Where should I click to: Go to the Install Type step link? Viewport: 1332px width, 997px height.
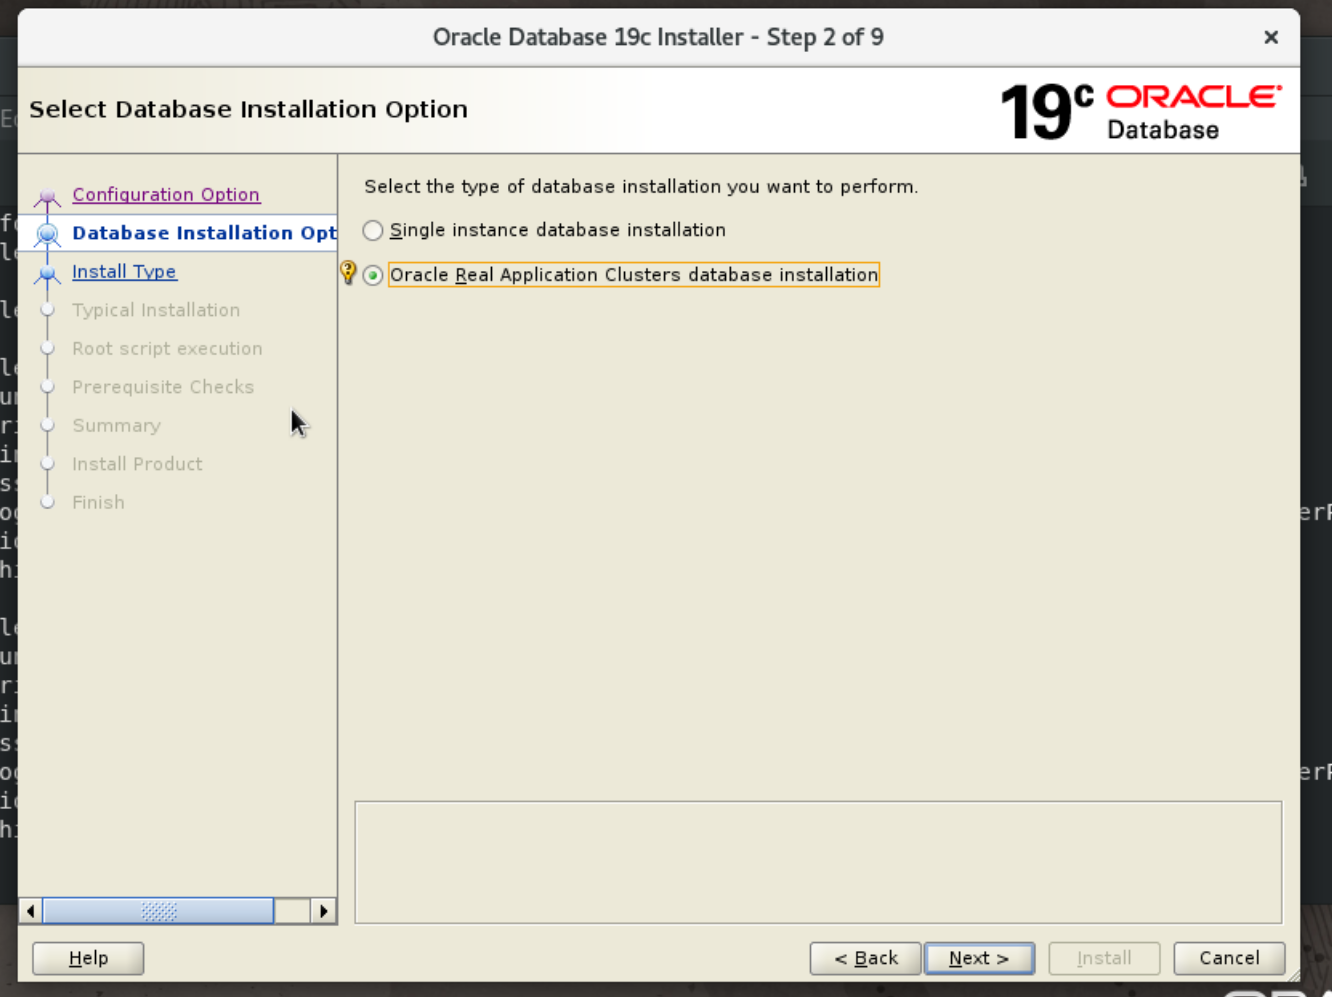coord(124,272)
